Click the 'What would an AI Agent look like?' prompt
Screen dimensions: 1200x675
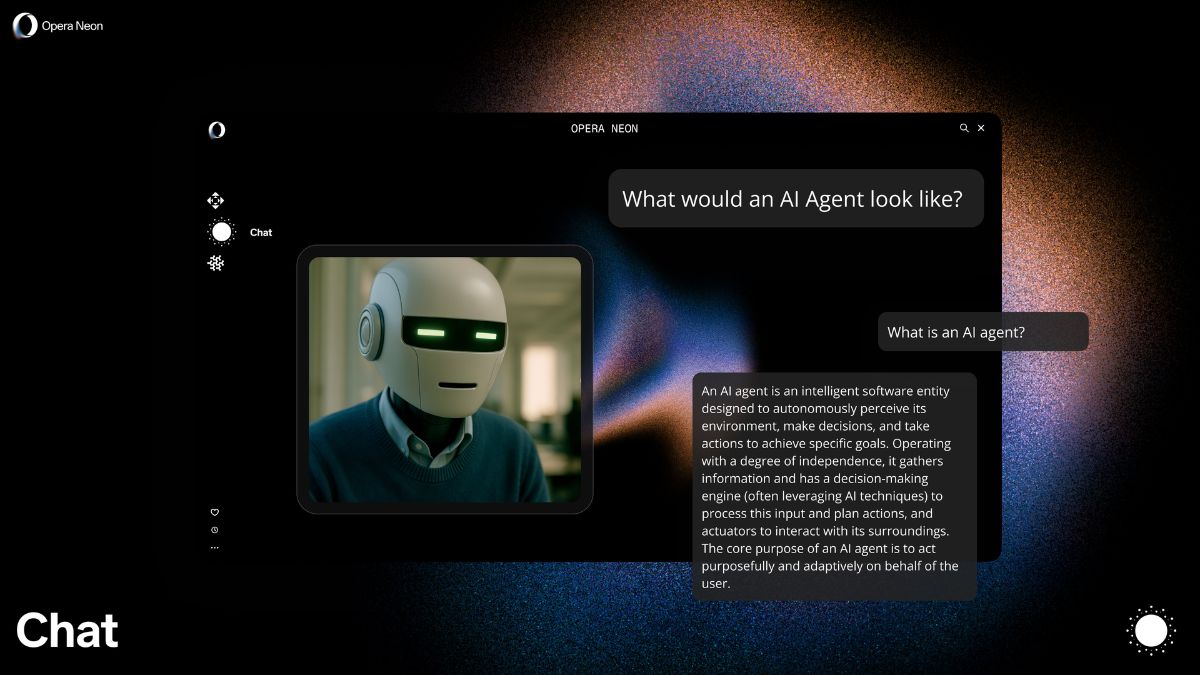pyautogui.click(x=796, y=198)
